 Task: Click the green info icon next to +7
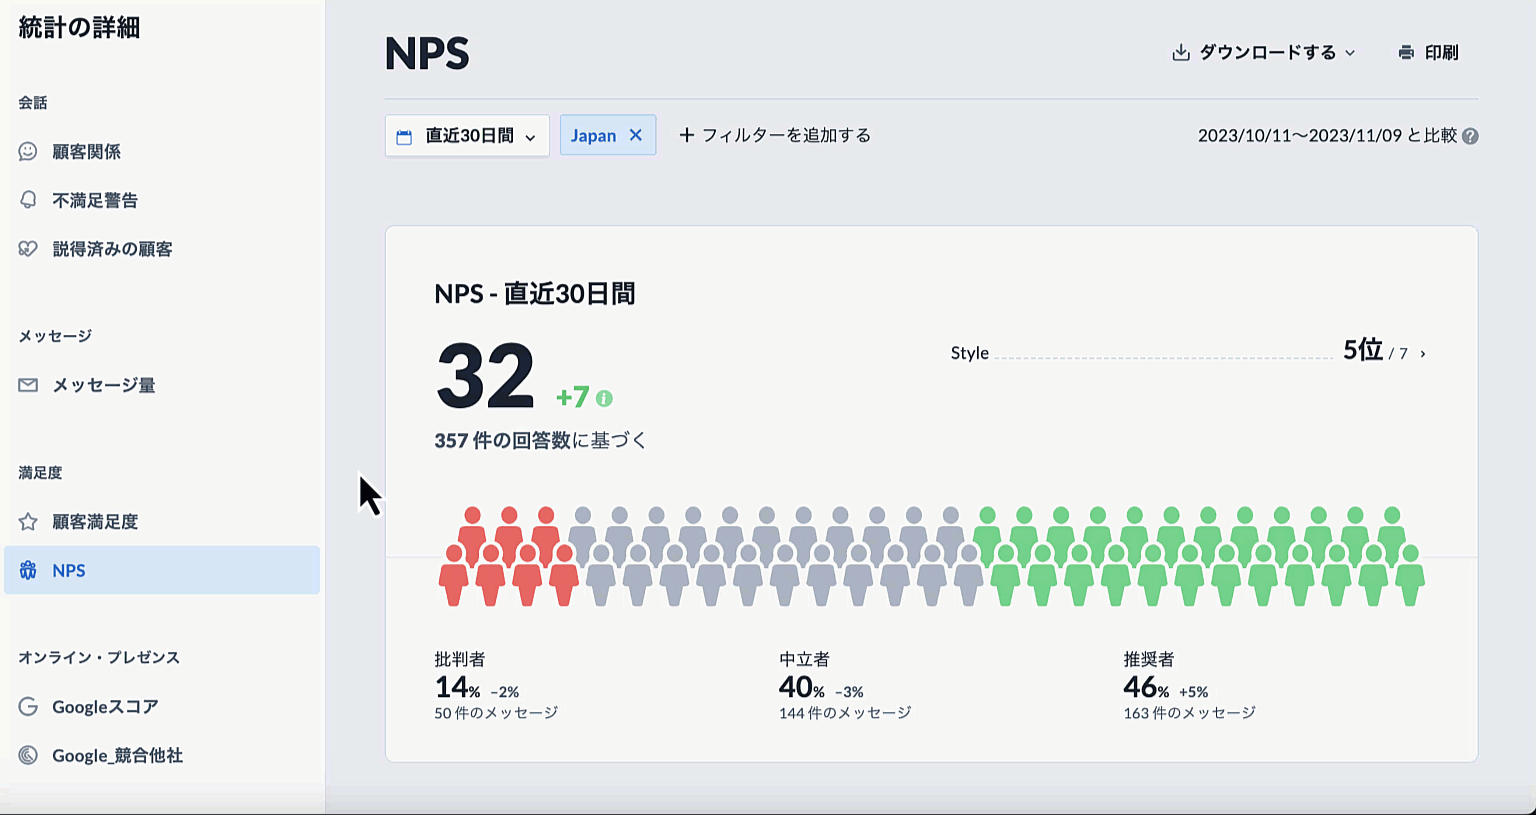click(604, 398)
